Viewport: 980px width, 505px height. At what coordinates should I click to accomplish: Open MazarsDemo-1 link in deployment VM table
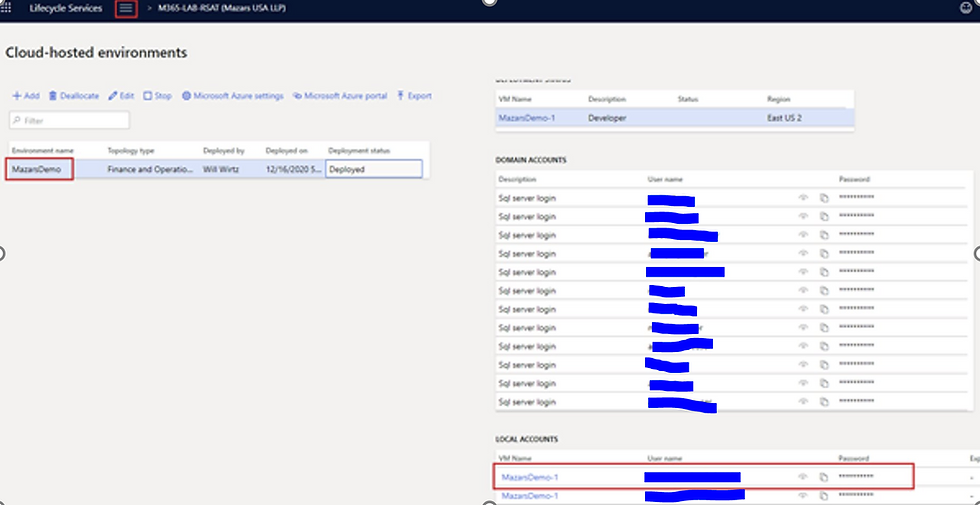click(x=526, y=118)
